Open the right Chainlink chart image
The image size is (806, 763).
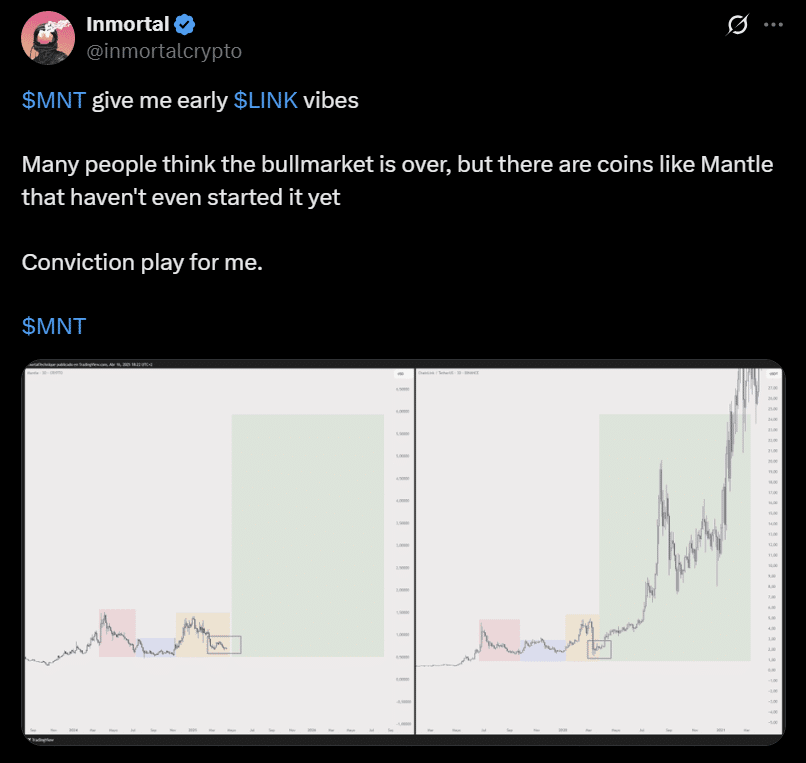pyautogui.click(x=599, y=551)
